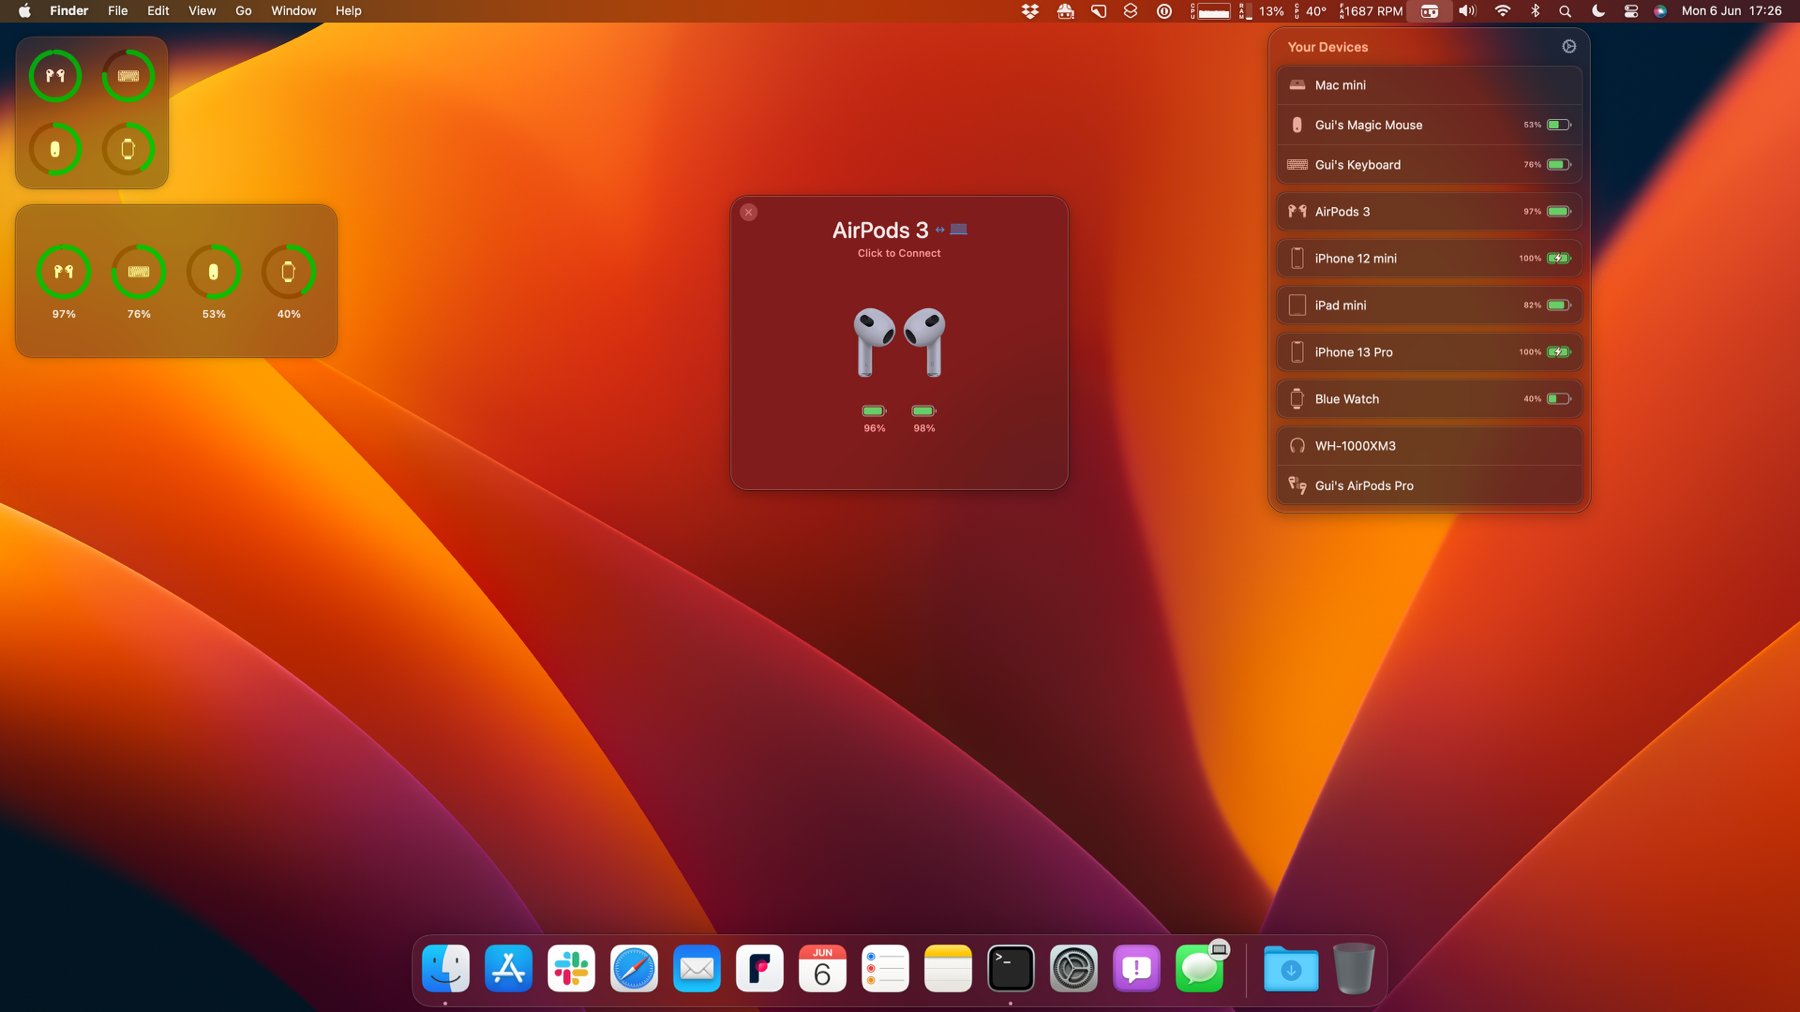This screenshot has height=1012, width=1800.
Task: Click keyboard ring in small widget
Action: pos(128,75)
